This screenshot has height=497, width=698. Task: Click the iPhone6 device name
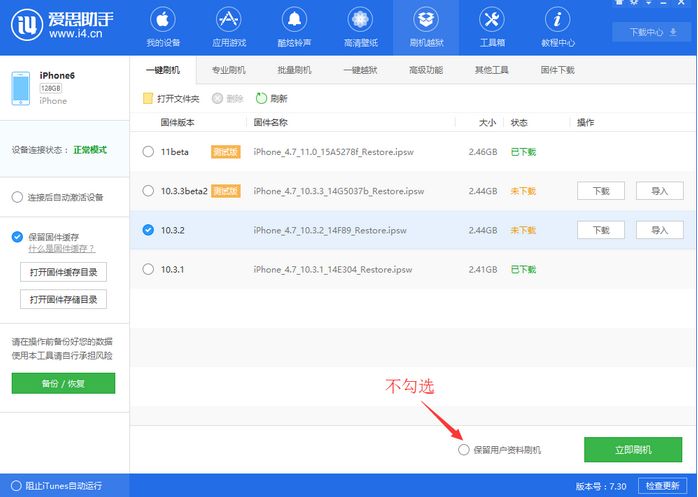[57, 75]
